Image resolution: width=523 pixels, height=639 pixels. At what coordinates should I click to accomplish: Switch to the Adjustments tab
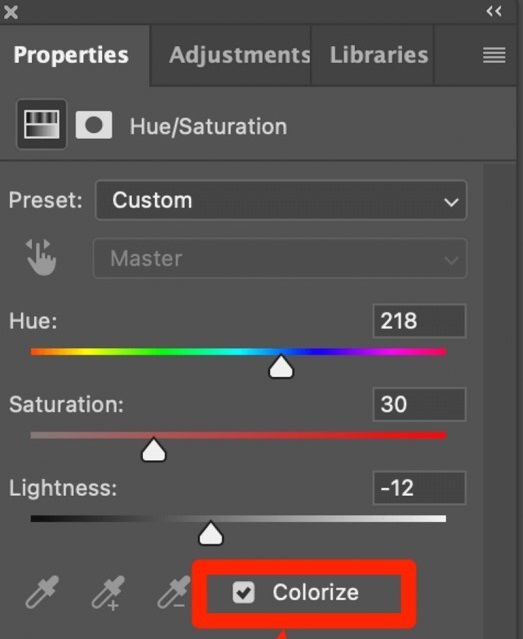click(240, 55)
